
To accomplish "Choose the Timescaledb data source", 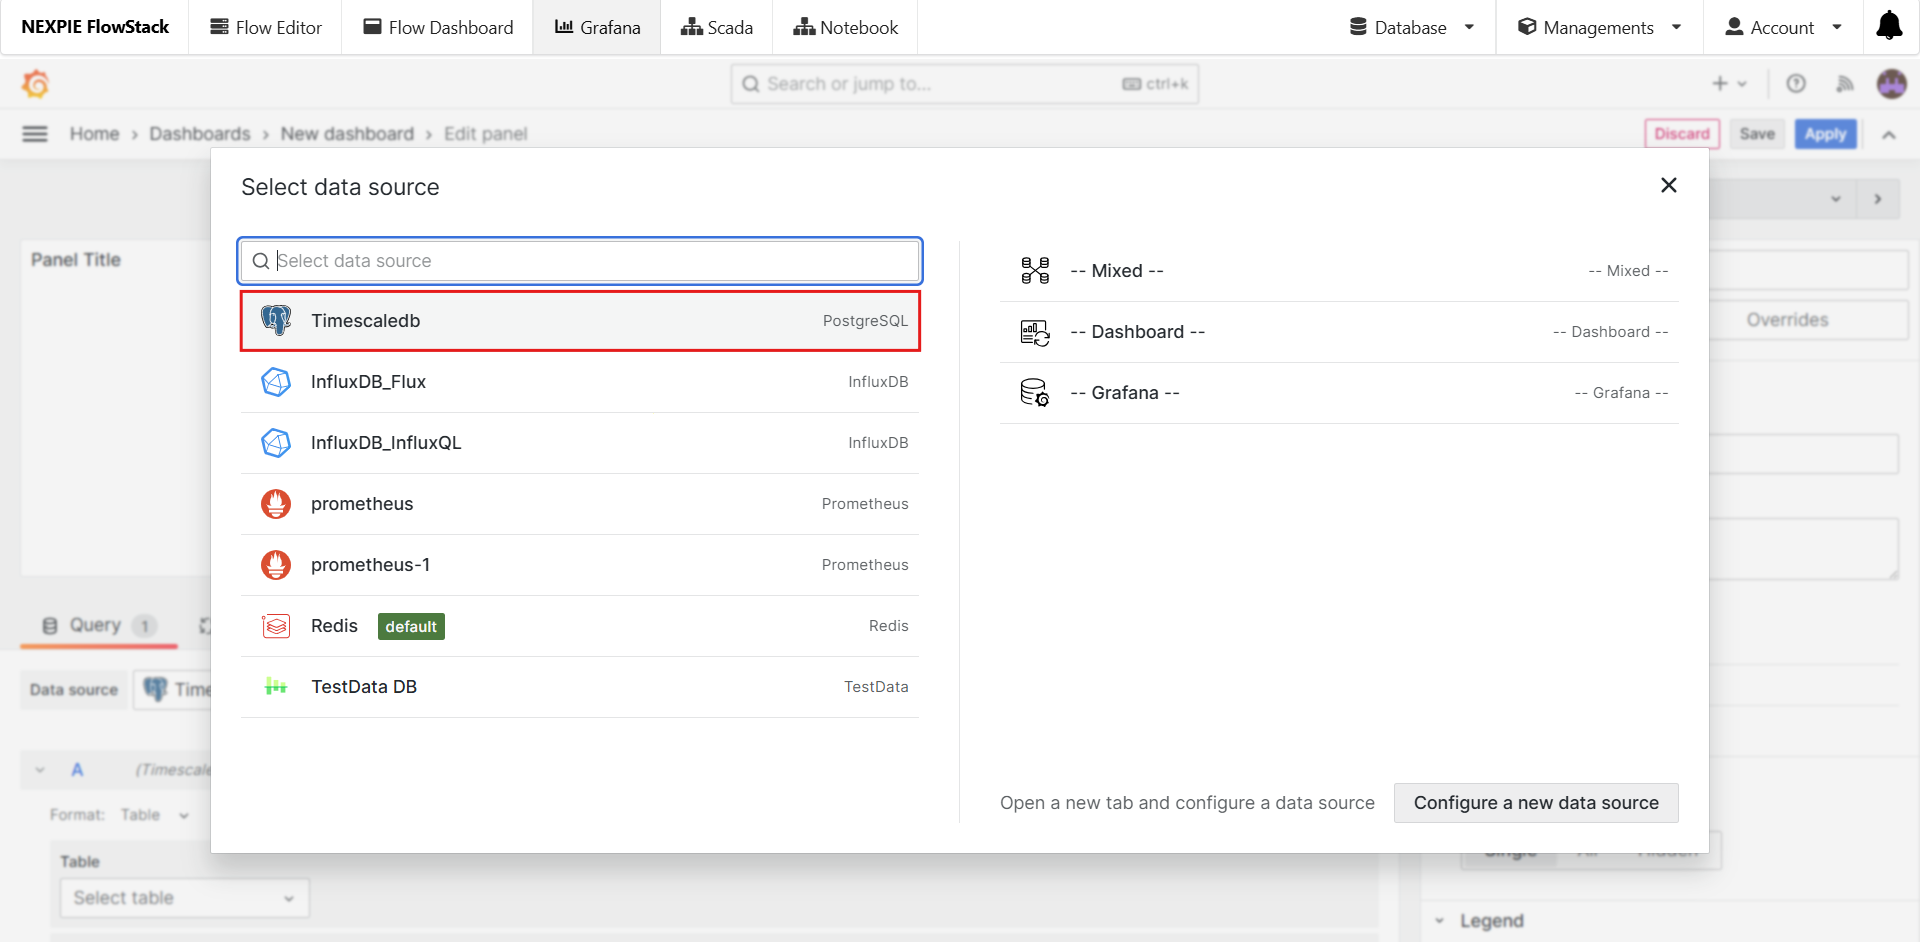I will click(580, 321).
